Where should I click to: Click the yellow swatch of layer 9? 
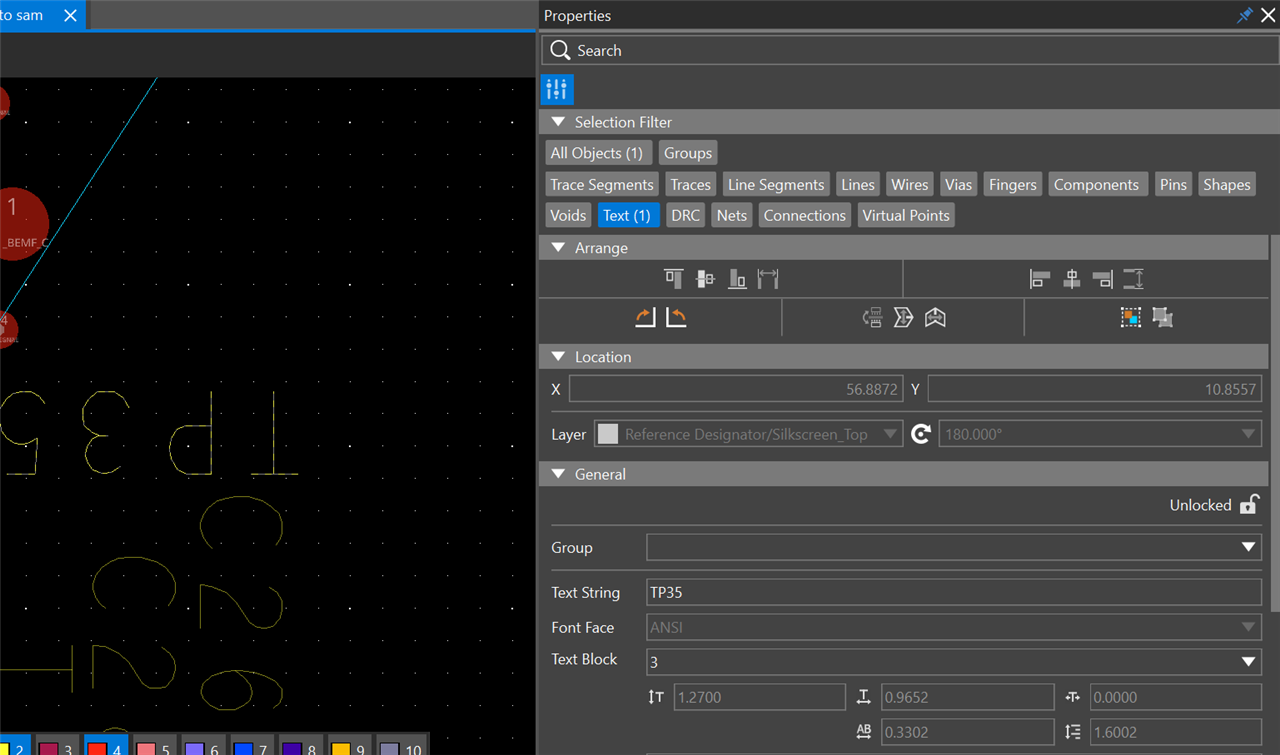tap(341, 748)
